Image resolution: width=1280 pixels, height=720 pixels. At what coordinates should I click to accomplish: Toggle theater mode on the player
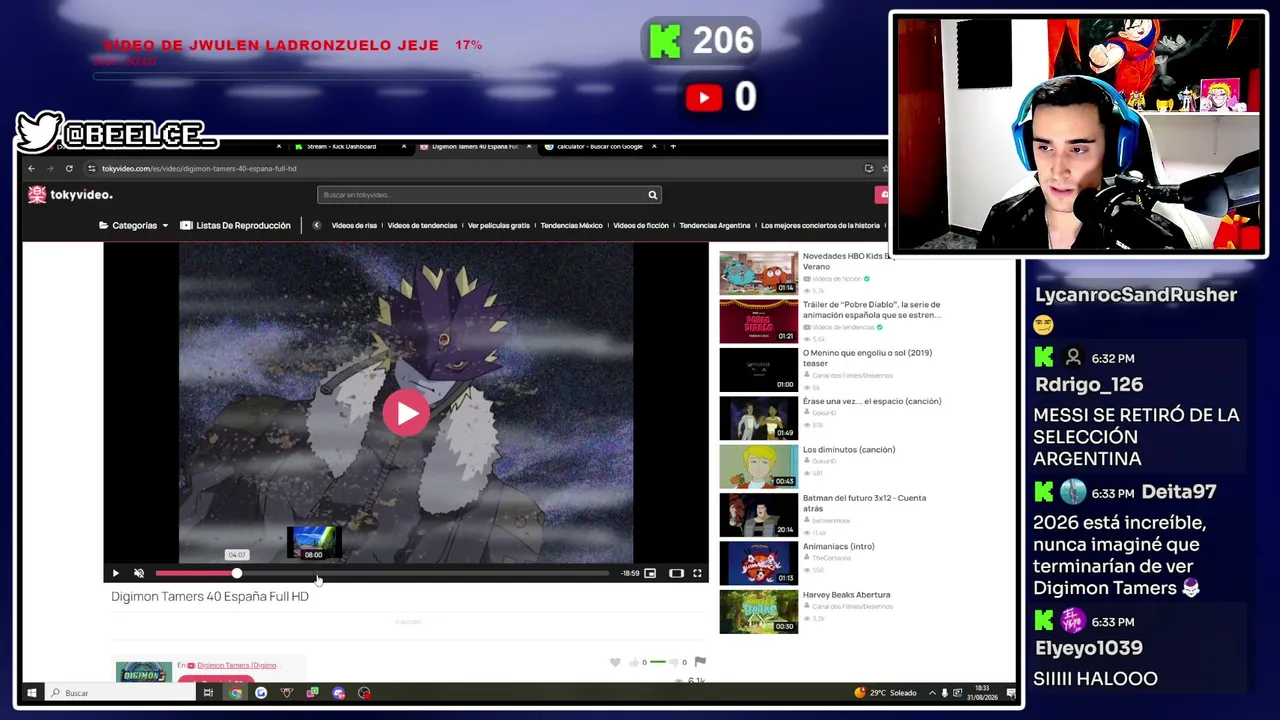click(676, 573)
